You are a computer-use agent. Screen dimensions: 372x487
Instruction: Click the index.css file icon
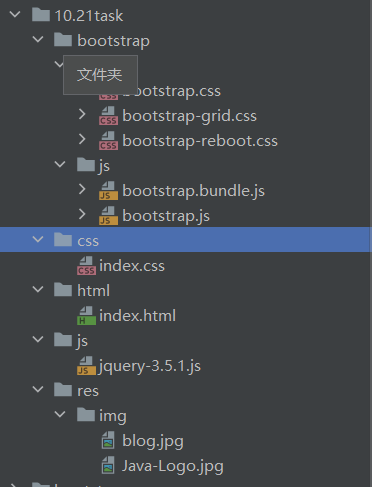pos(86,266)
